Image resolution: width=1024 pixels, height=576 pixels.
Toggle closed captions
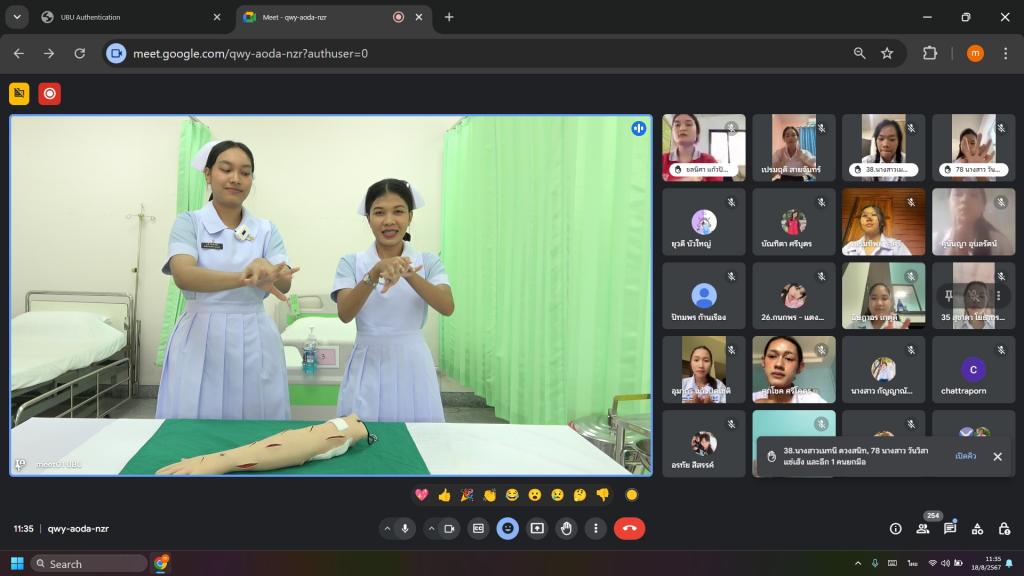[479, 528]
